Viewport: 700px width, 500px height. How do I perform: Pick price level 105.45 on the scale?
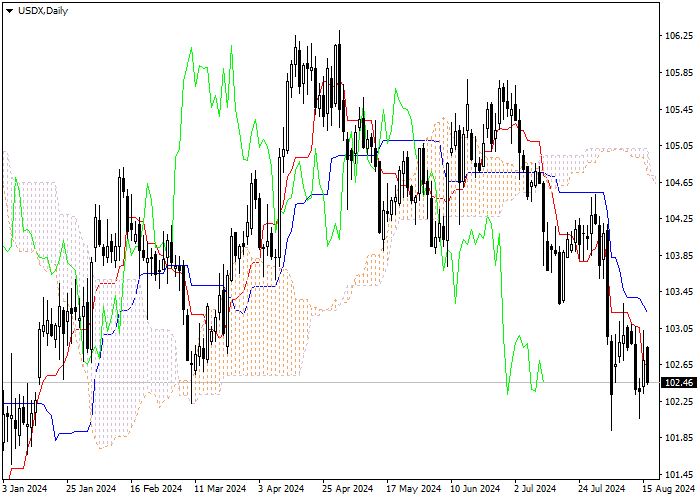(x=679, y=109)
